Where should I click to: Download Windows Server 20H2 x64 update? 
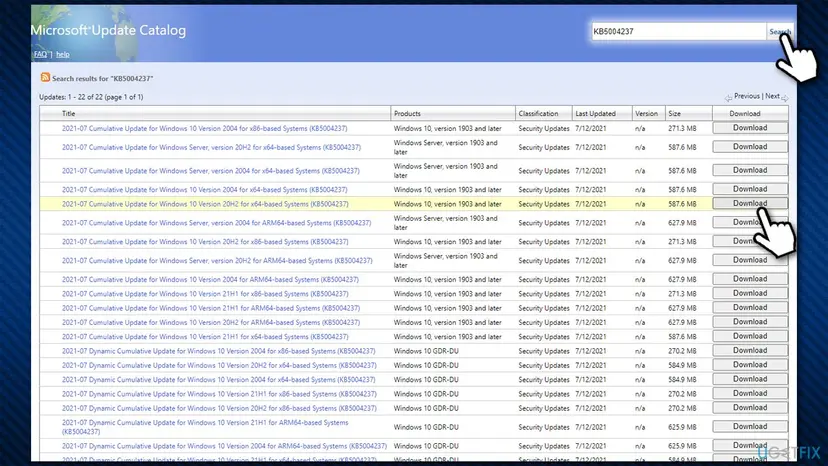point(750,147)
